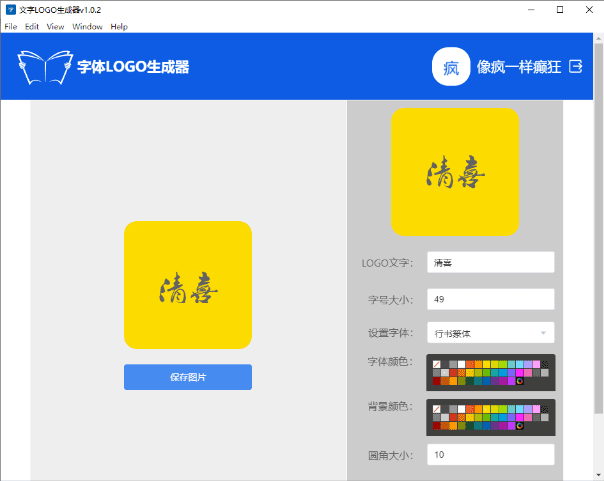Select the no-color slash swatch in font color
604x481 pixels.
(x=436, y=364)
